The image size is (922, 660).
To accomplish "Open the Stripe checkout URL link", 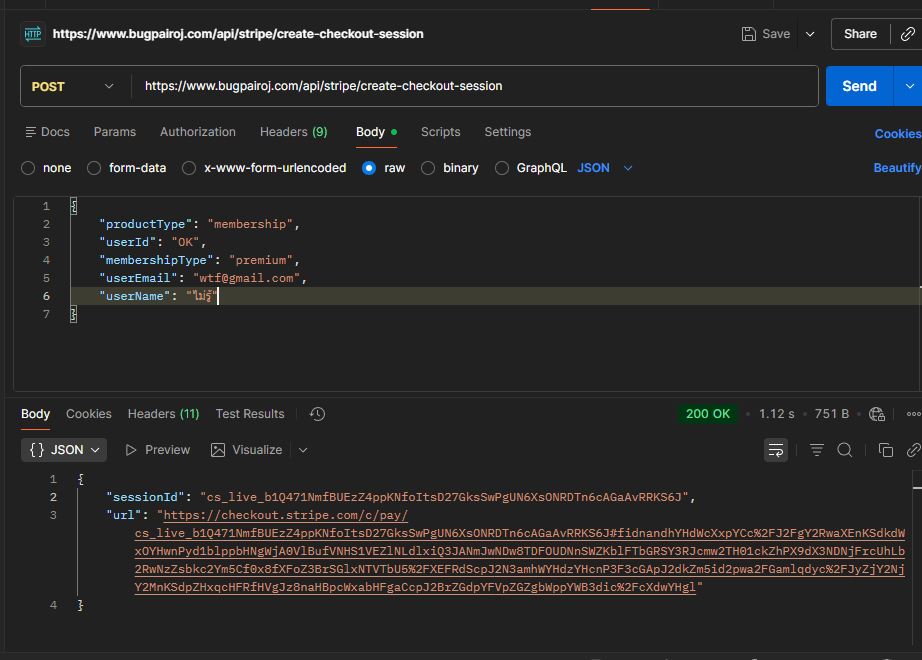I will [x=520, y=551].
